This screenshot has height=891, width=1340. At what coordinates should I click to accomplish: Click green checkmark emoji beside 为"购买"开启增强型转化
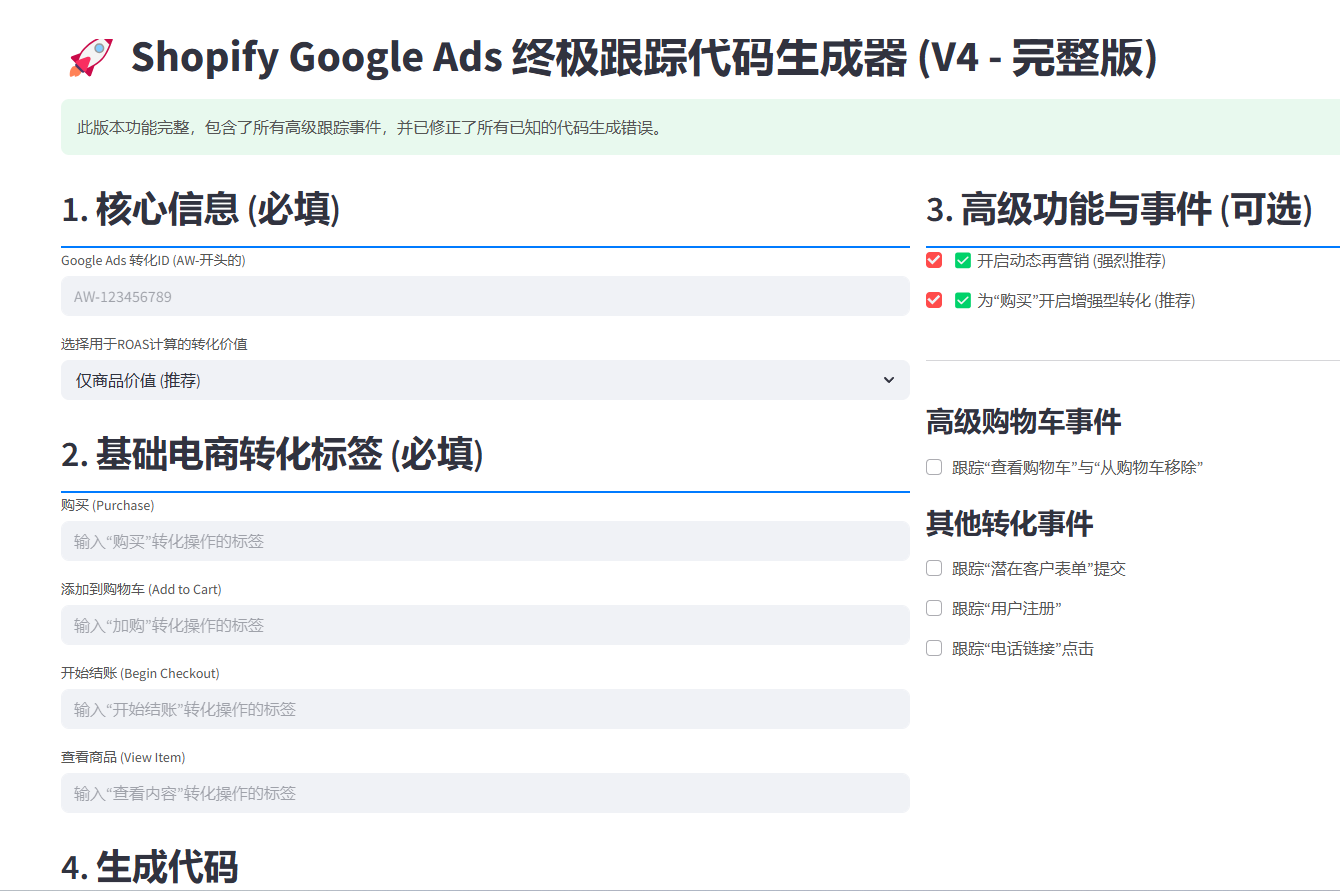(x=963, y=301)
